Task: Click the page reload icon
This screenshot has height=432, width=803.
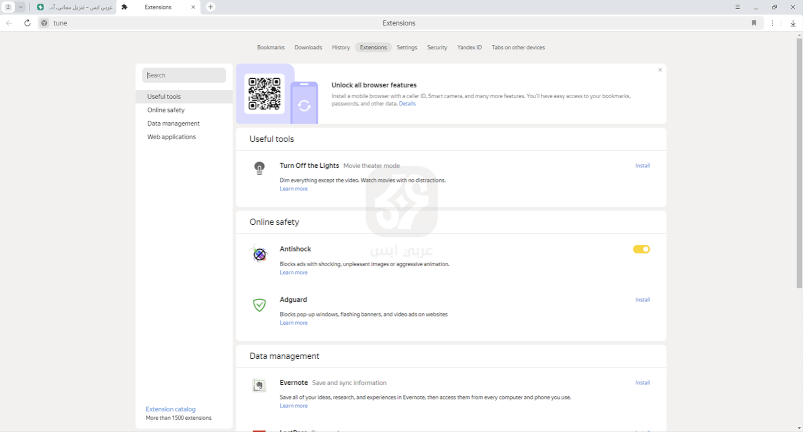Action: tap(27, 23)
